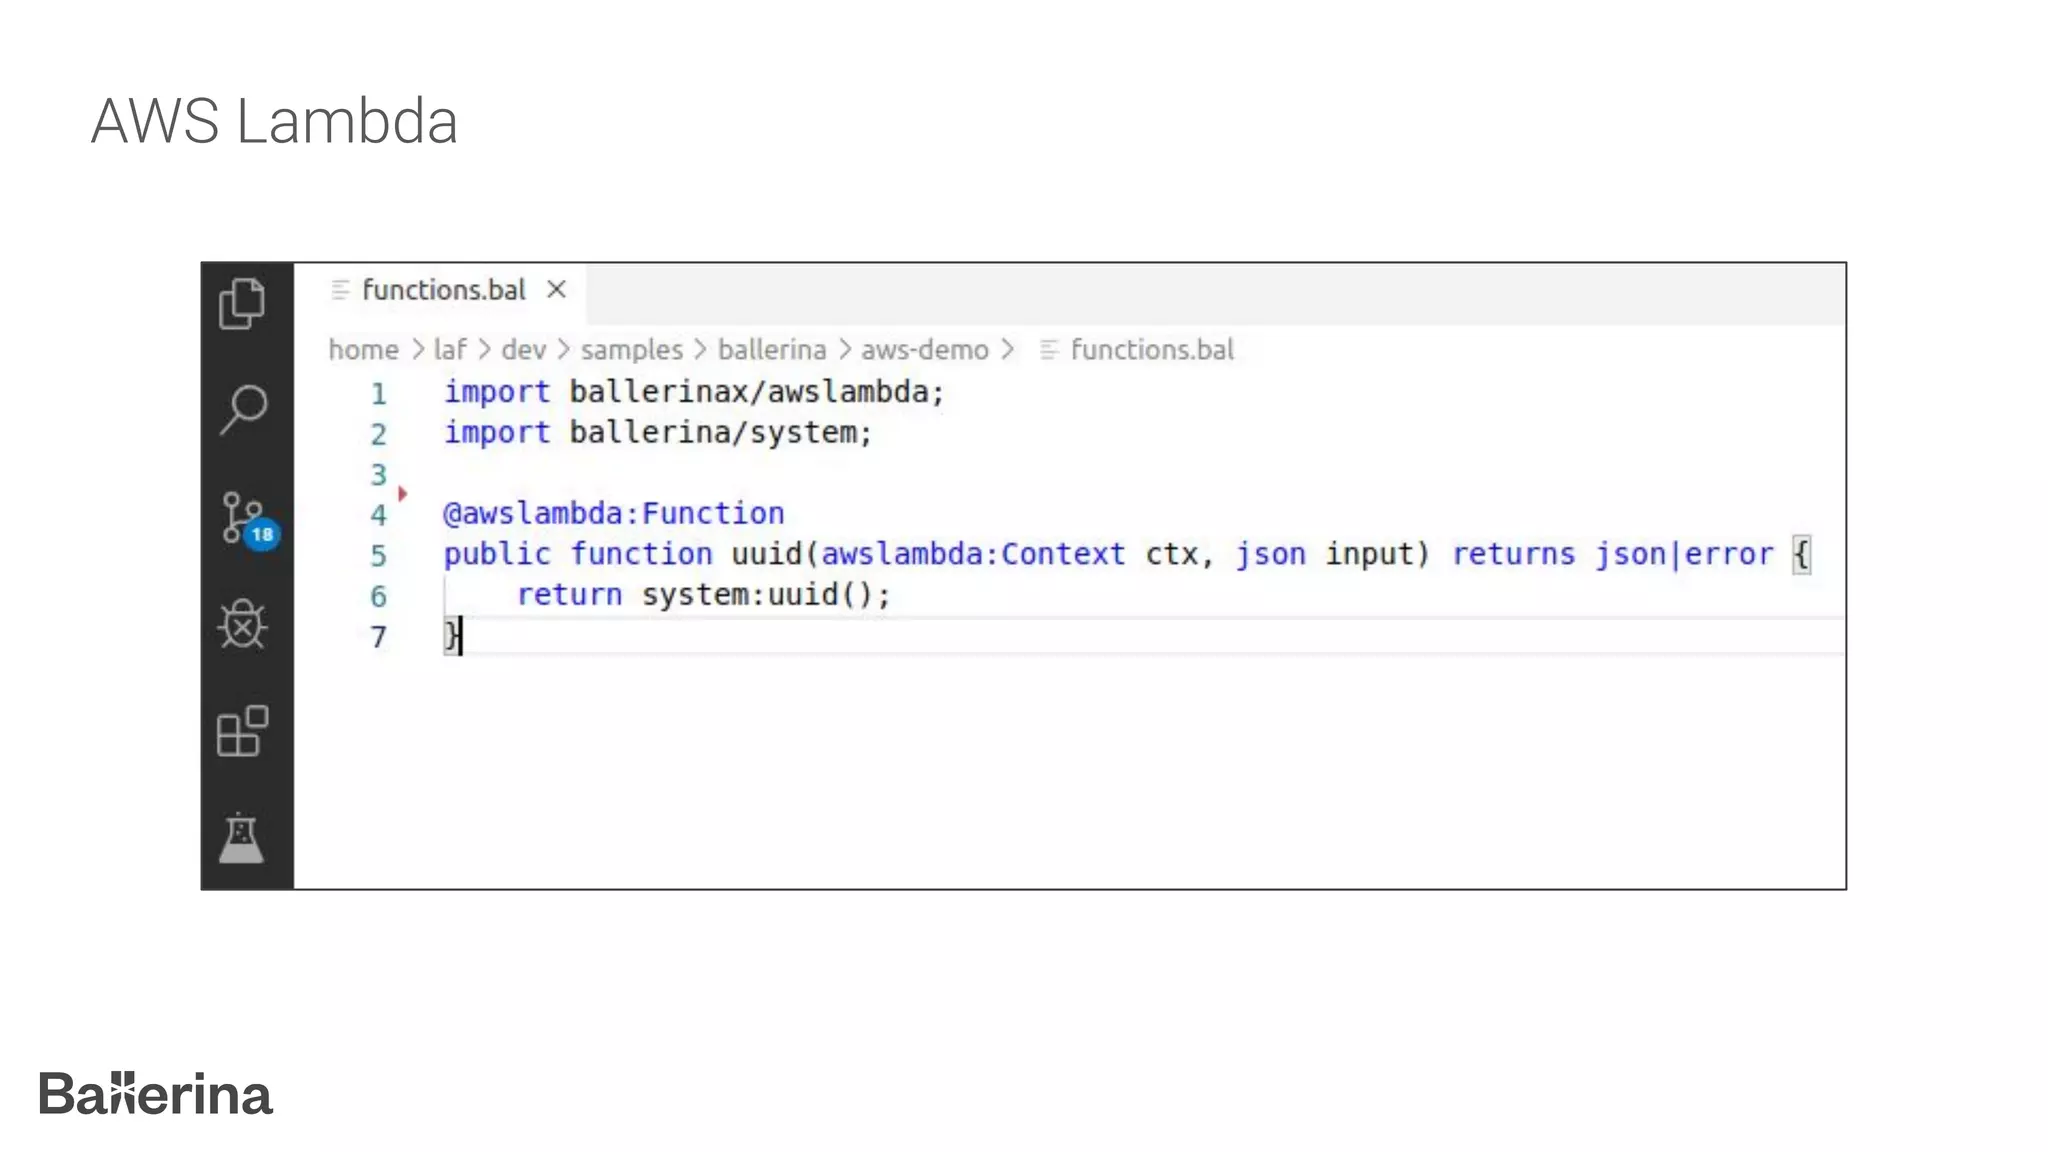
Task: Click 'functions.bal' breadcrumb file entry
Action: click(x=1152, y=350)
